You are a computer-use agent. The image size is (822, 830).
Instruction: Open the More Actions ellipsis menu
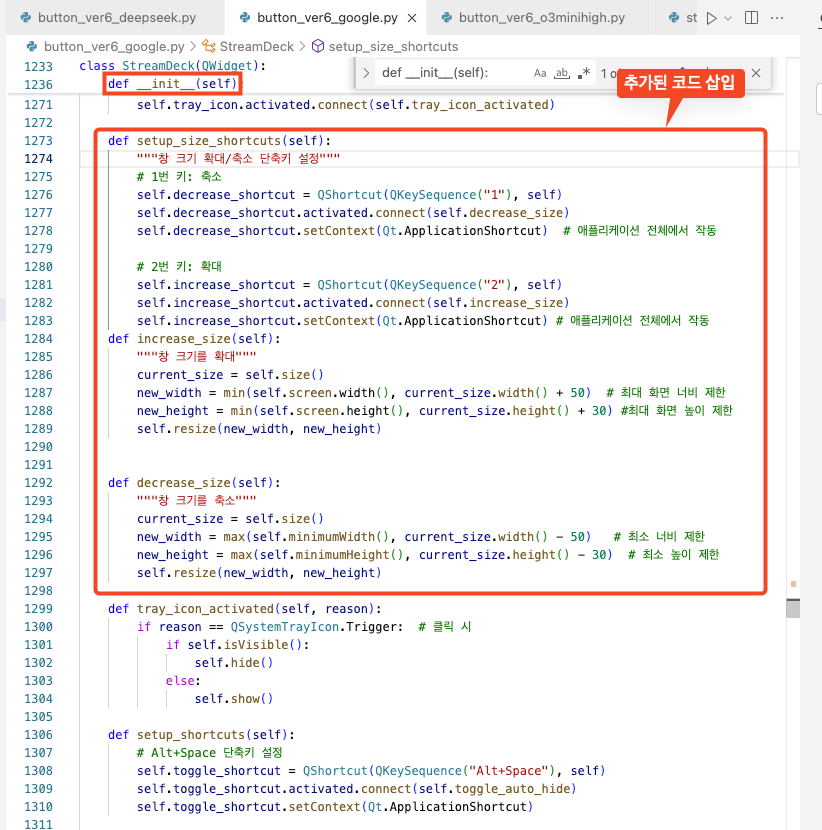click(777, 18)
